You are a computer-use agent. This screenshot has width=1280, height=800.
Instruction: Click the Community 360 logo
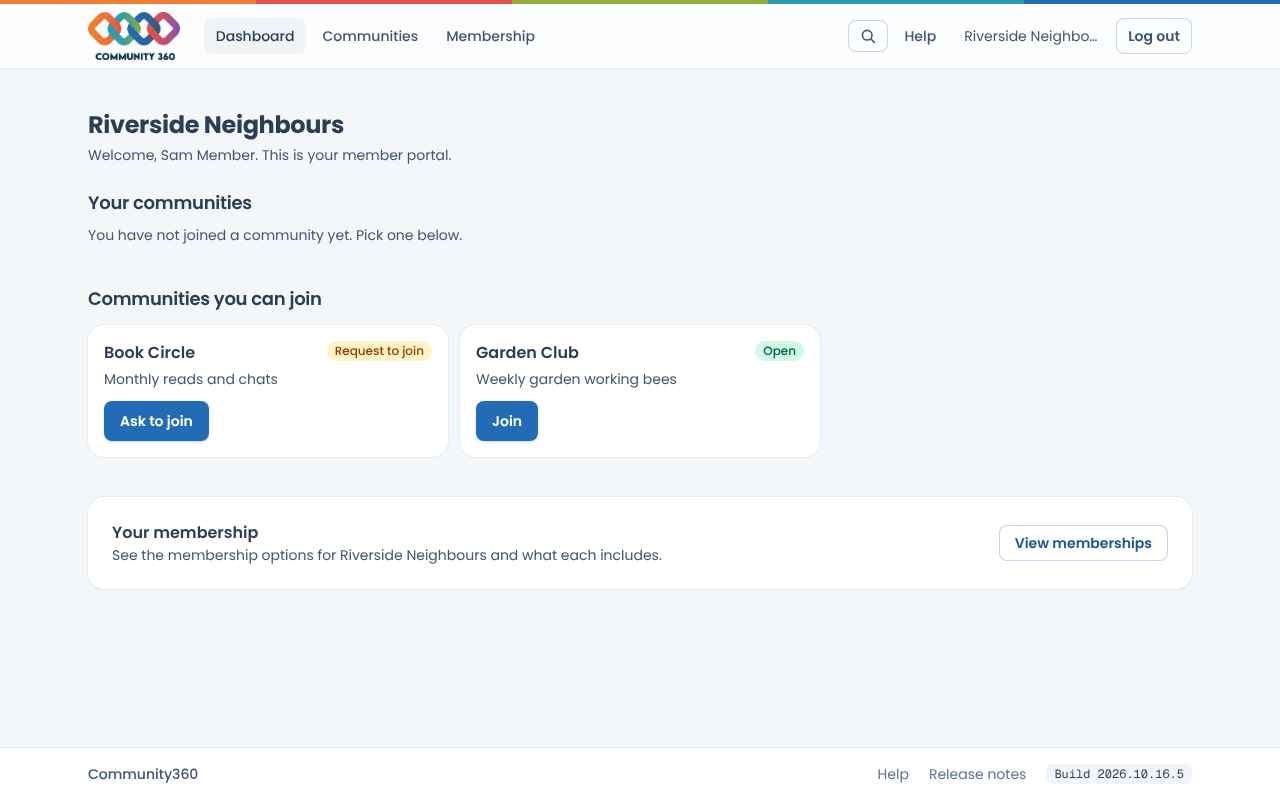click(x=134, y=36)
